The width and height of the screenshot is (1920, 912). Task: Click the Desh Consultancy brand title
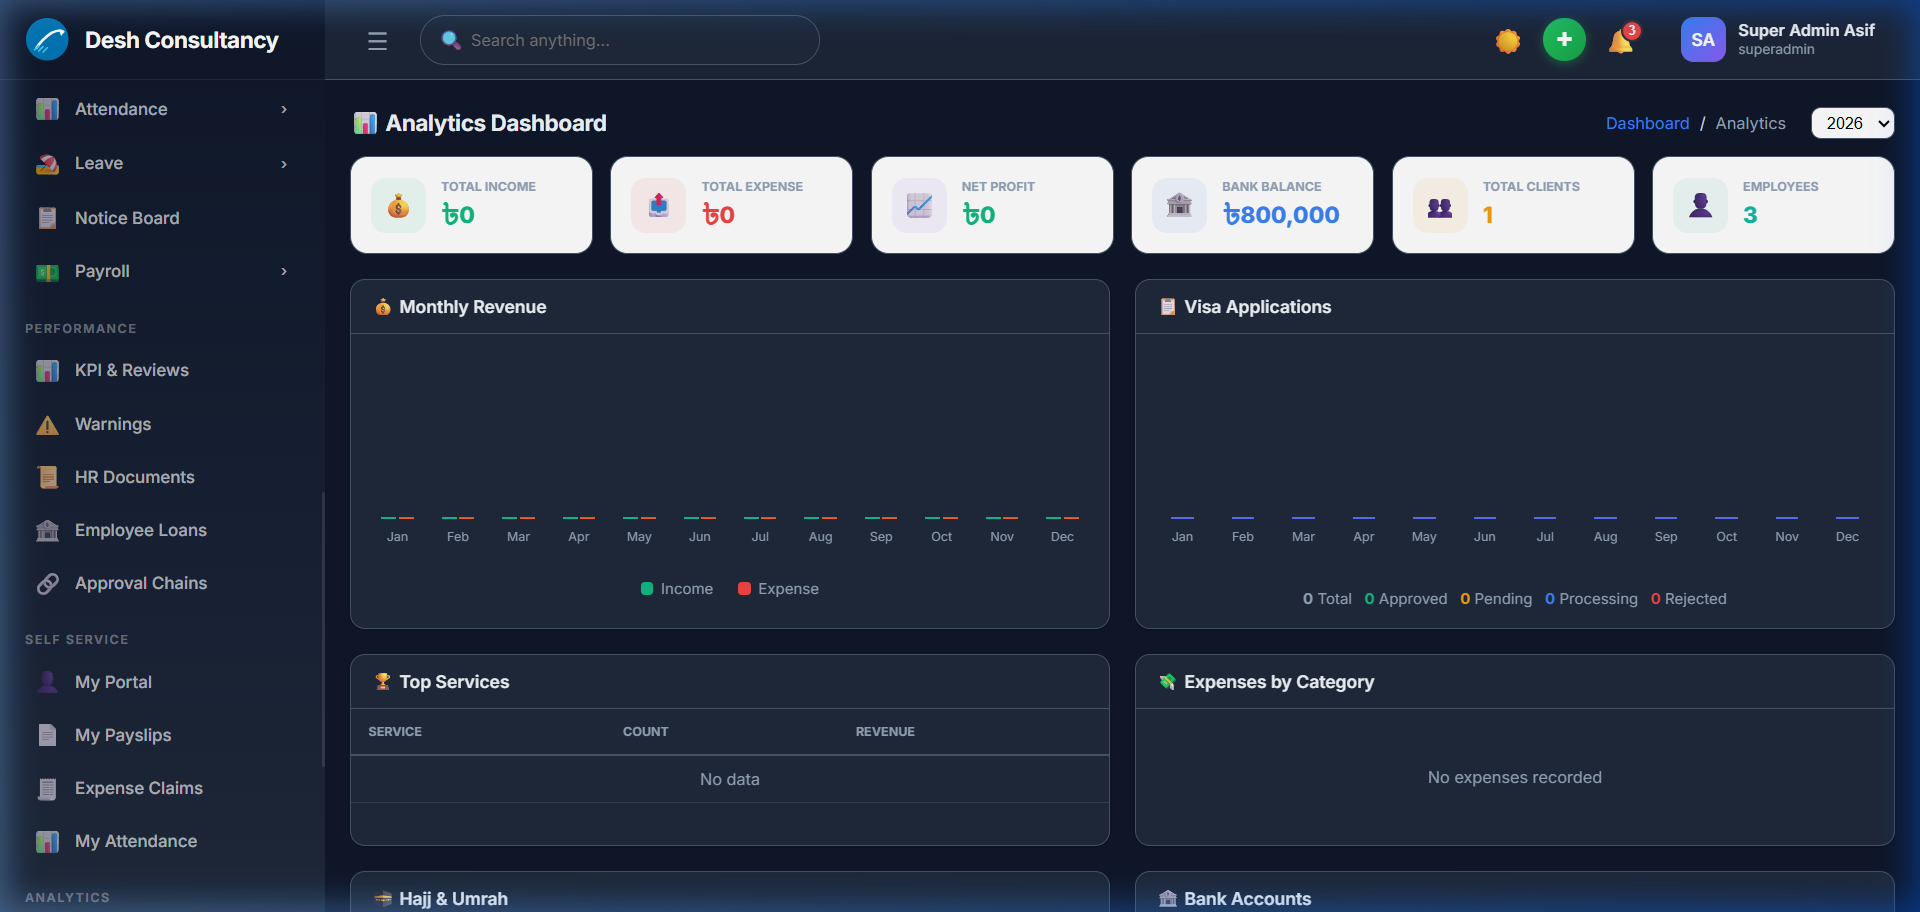point(181,40)
